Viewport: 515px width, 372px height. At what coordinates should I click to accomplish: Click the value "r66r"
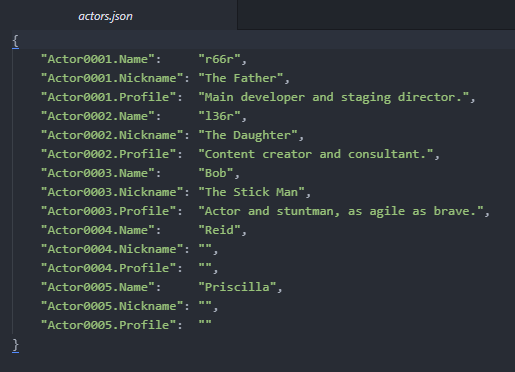coord(219,59)
